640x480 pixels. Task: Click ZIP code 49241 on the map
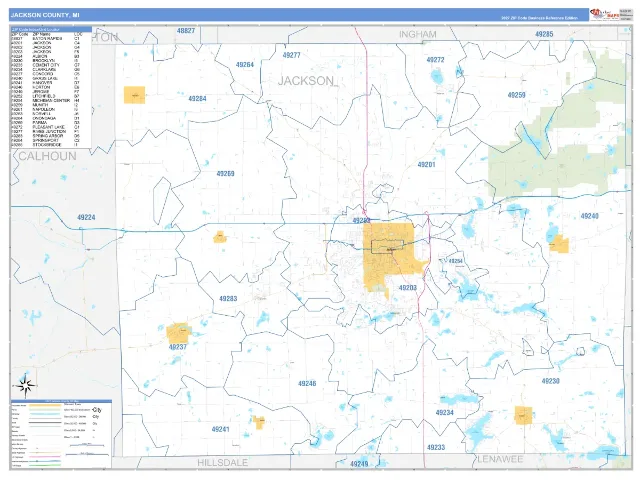click(x=220, y=429)
